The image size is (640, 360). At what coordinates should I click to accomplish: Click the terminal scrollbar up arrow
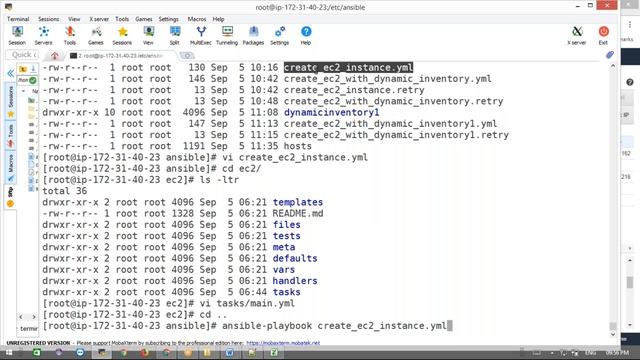(x=613, y=66)
